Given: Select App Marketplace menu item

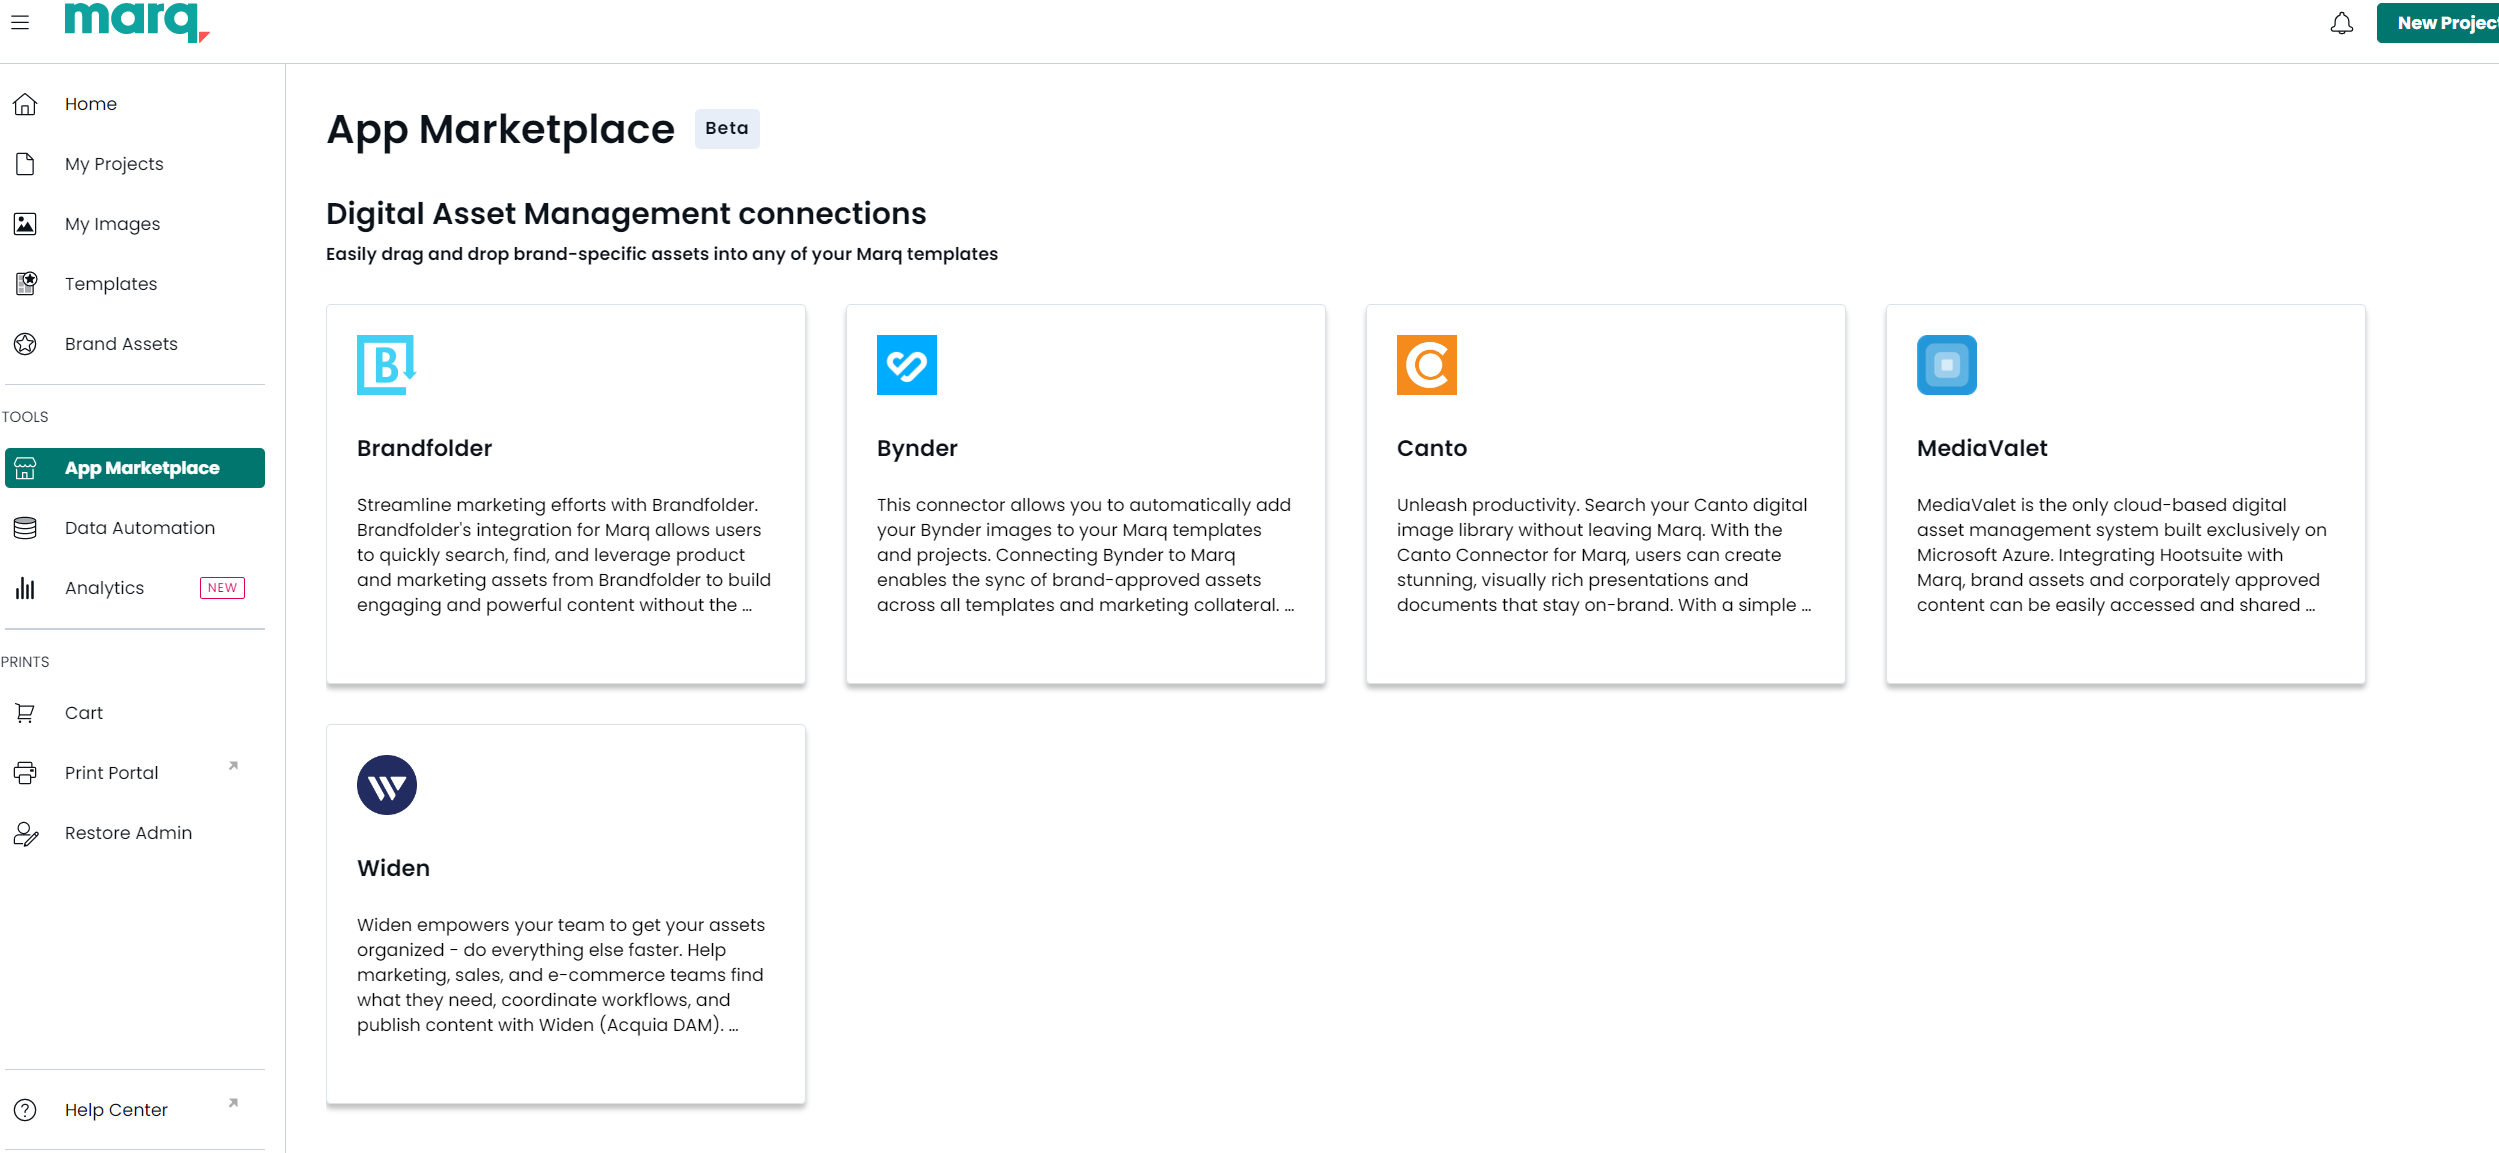Looking at the screenshot, I should pos(135,468).
